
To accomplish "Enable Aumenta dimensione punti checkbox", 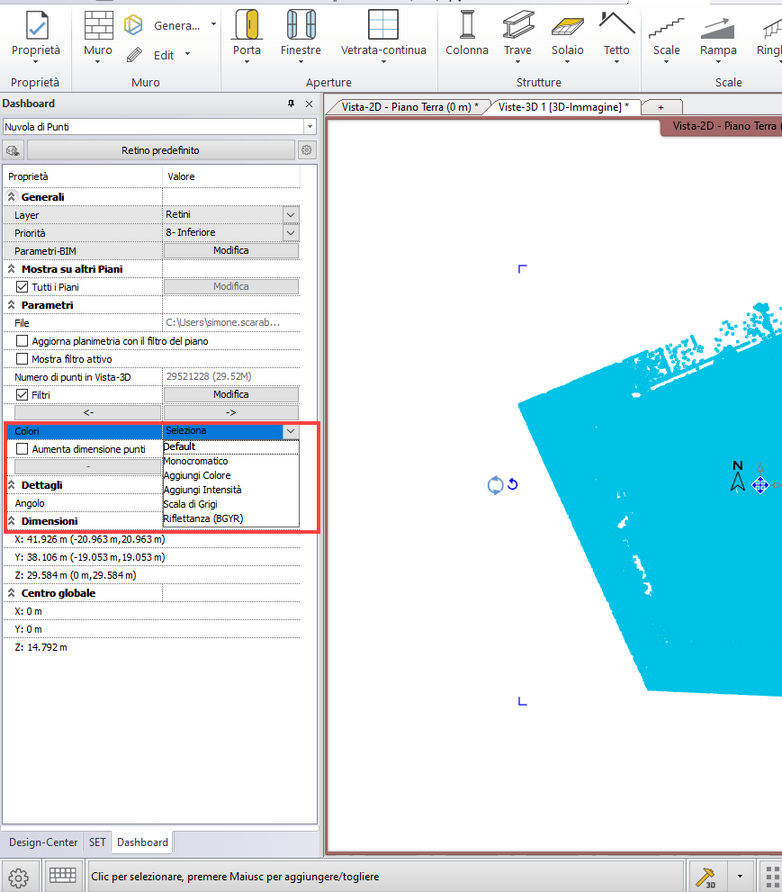I will click(x=22, y=449).
